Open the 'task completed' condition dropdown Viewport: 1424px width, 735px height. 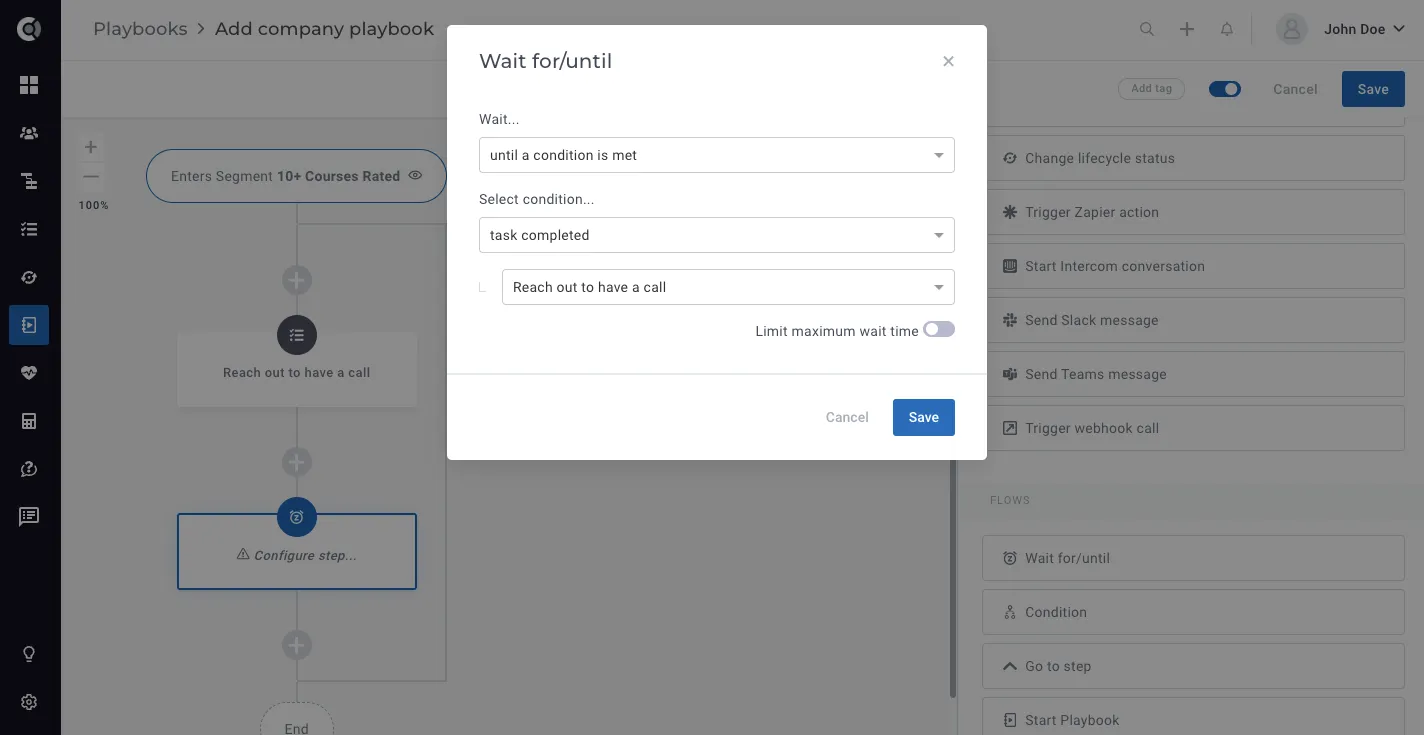click(x=717, y=235)
